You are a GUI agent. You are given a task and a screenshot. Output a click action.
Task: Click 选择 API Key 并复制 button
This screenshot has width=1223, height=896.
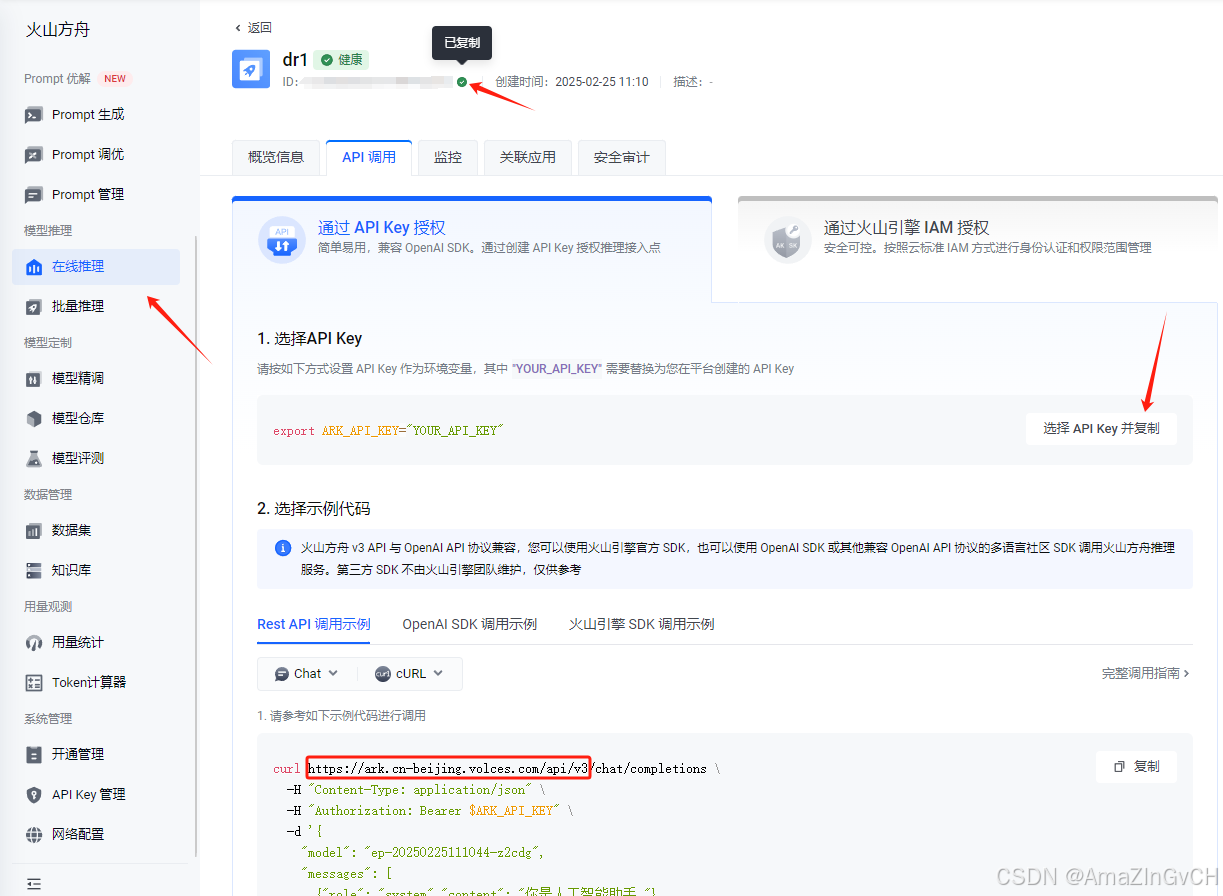click(1101, 428)
